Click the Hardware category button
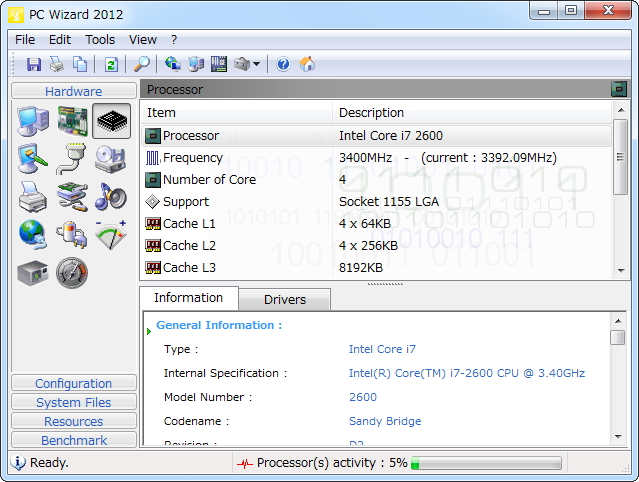 (74, 91)
